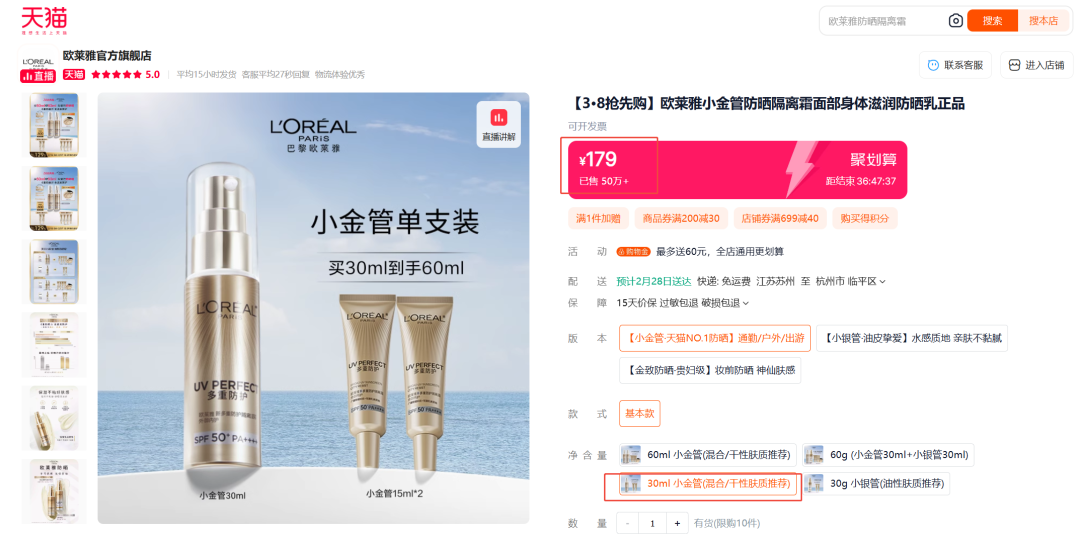Click 可开发票 text
This screenshot has width=1080, height=535.
coord(587,127)
